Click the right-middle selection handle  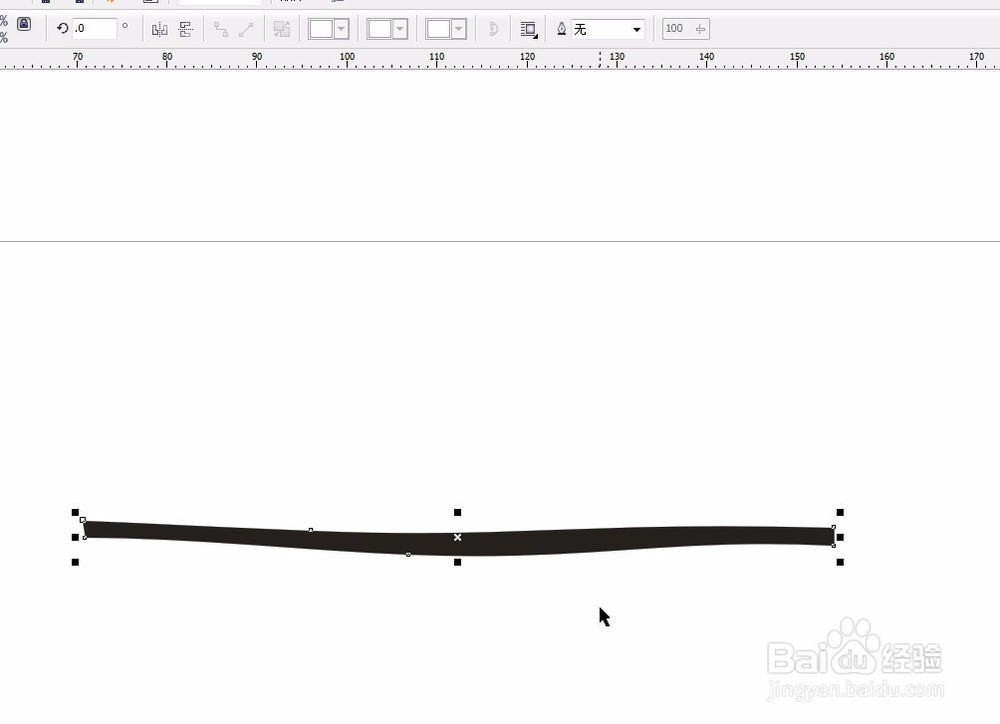click(x=840, y=537)
